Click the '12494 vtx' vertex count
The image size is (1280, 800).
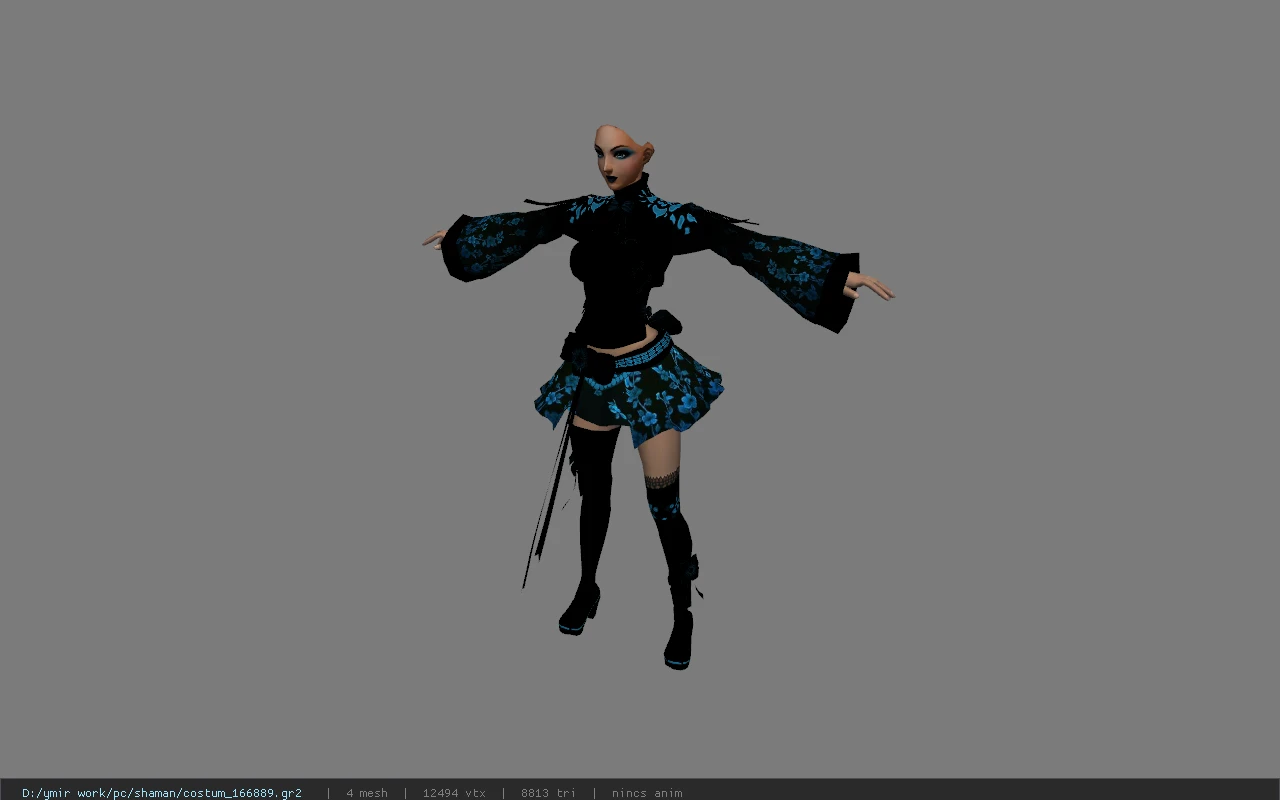click(x=454, y=793)
